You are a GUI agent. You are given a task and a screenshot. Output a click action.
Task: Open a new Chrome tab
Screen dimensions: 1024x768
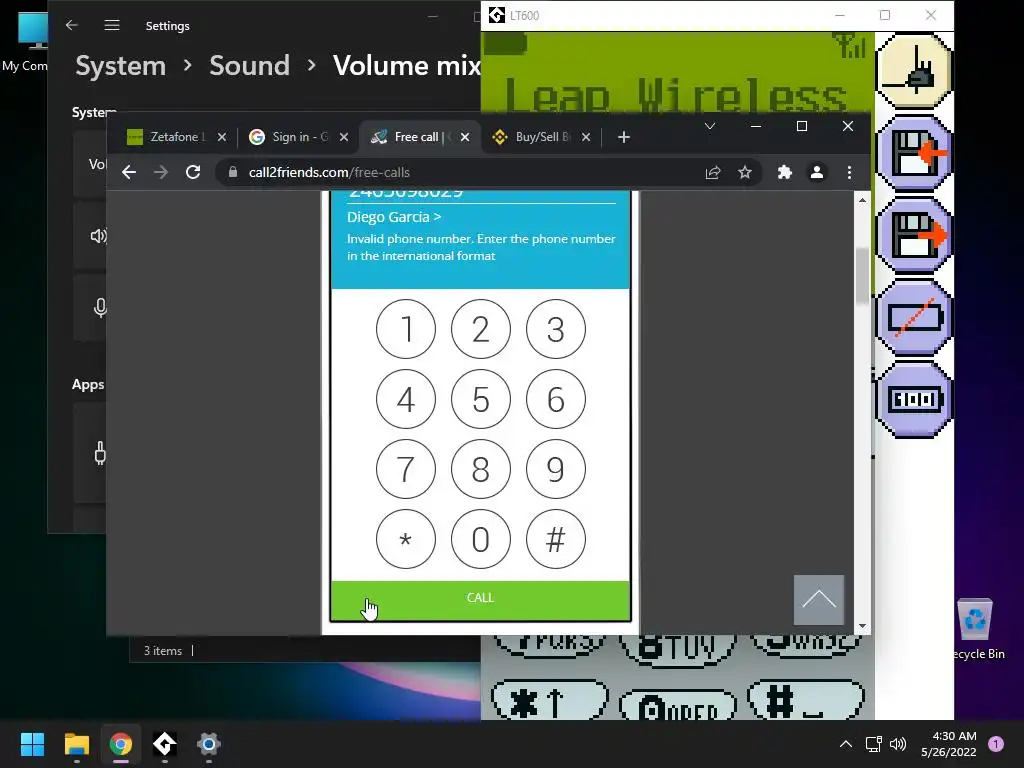624,137
